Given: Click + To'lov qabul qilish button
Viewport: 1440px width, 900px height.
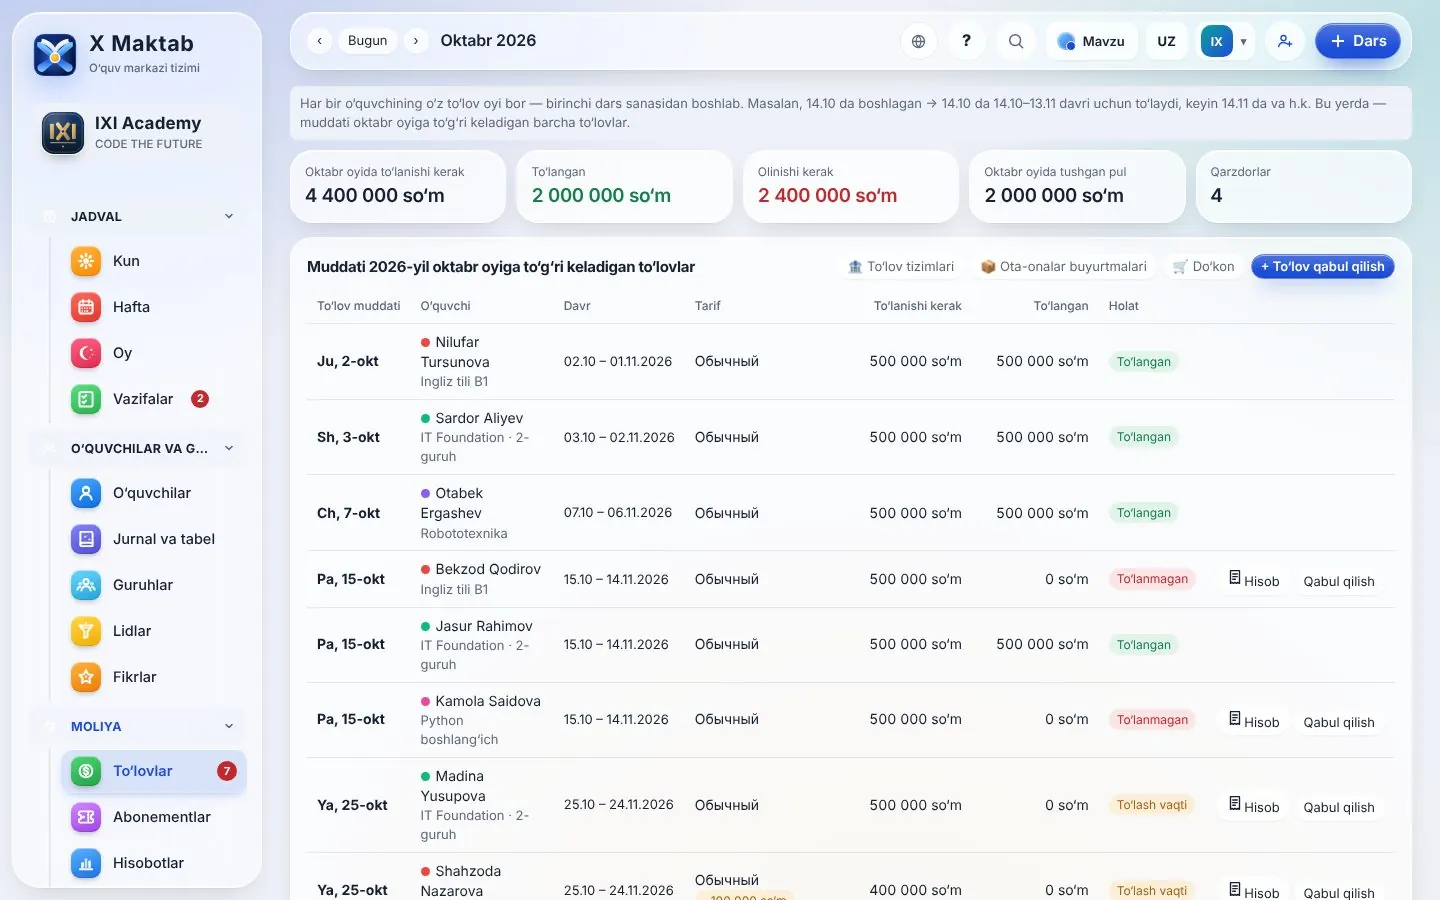Looking at the screenshot, I should (1322, 267).
